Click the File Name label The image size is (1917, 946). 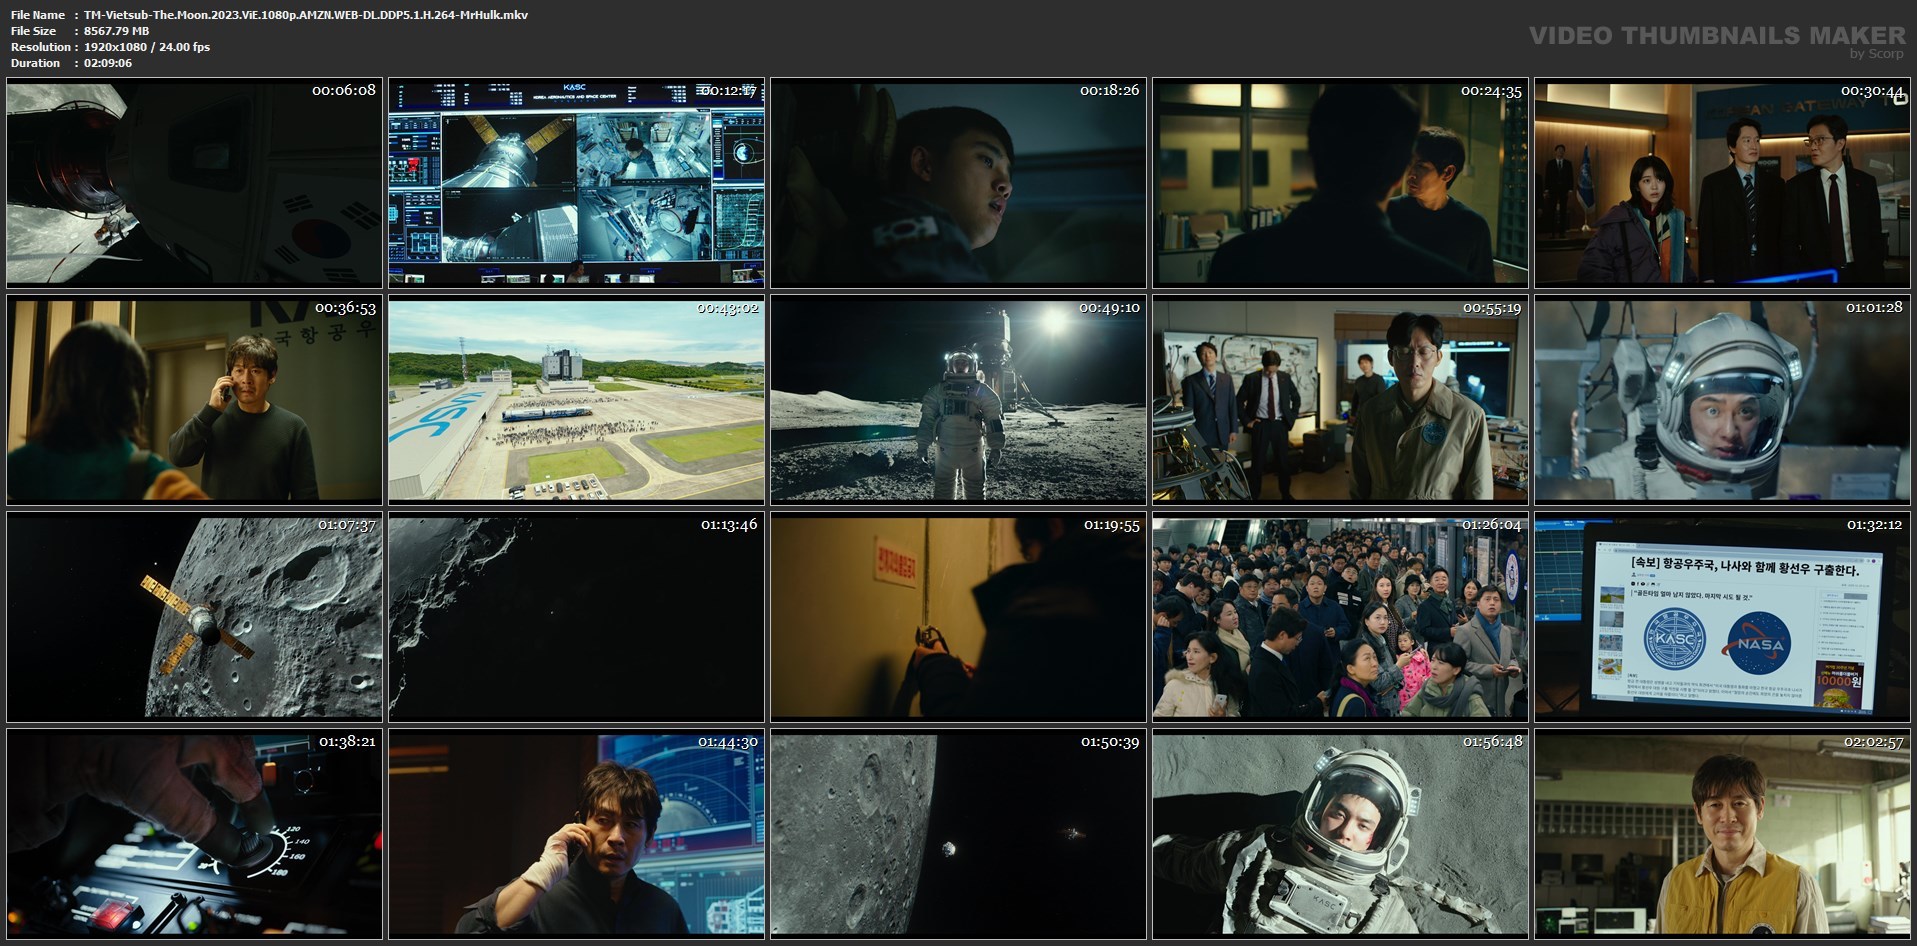(x=38, y=15)
